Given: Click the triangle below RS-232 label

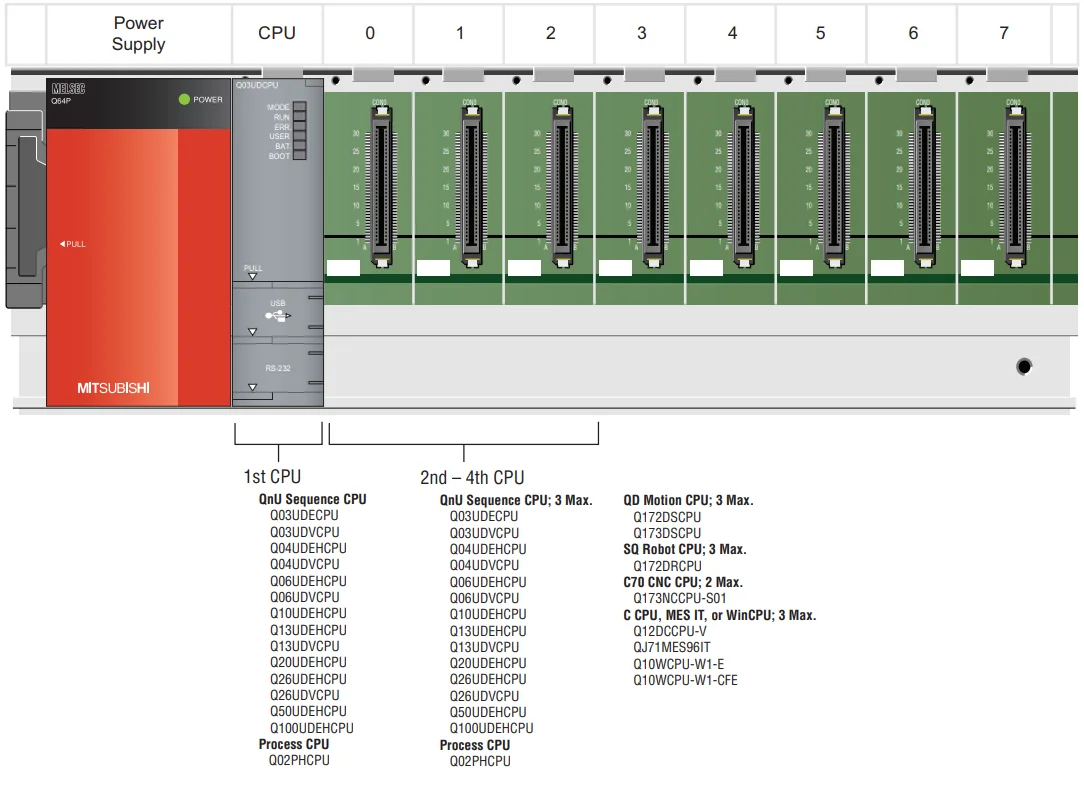Looking at the screenshot, I should coord(252,387).
